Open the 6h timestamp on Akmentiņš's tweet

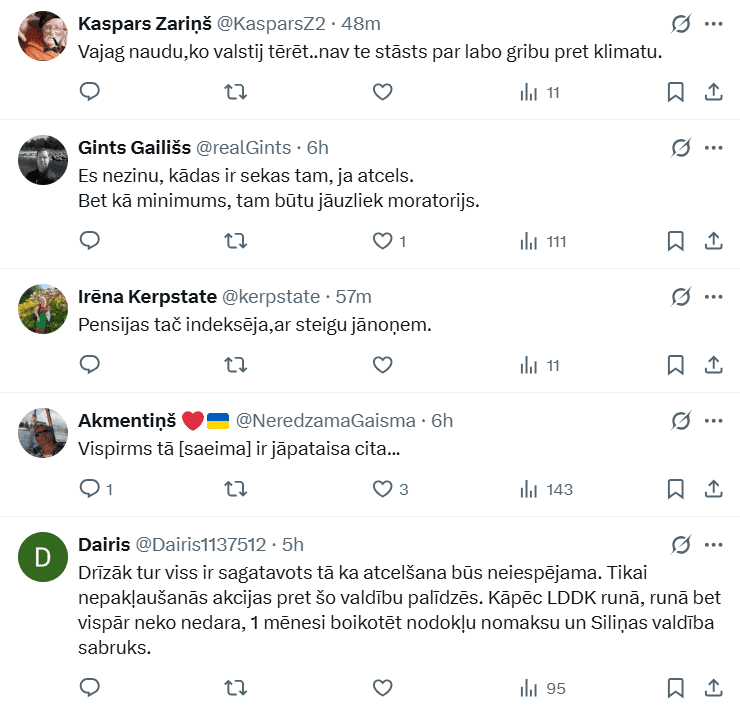pos(442,421)
